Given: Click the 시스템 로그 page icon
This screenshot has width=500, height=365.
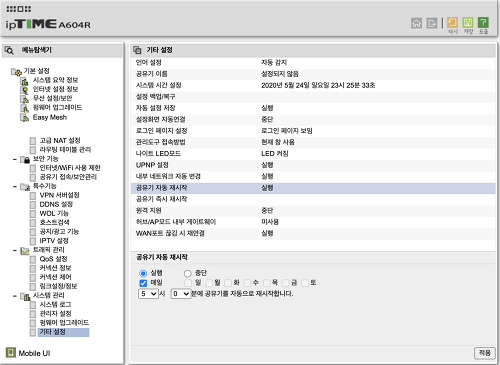Looking at the screenshot, I should tap(33, 305).
